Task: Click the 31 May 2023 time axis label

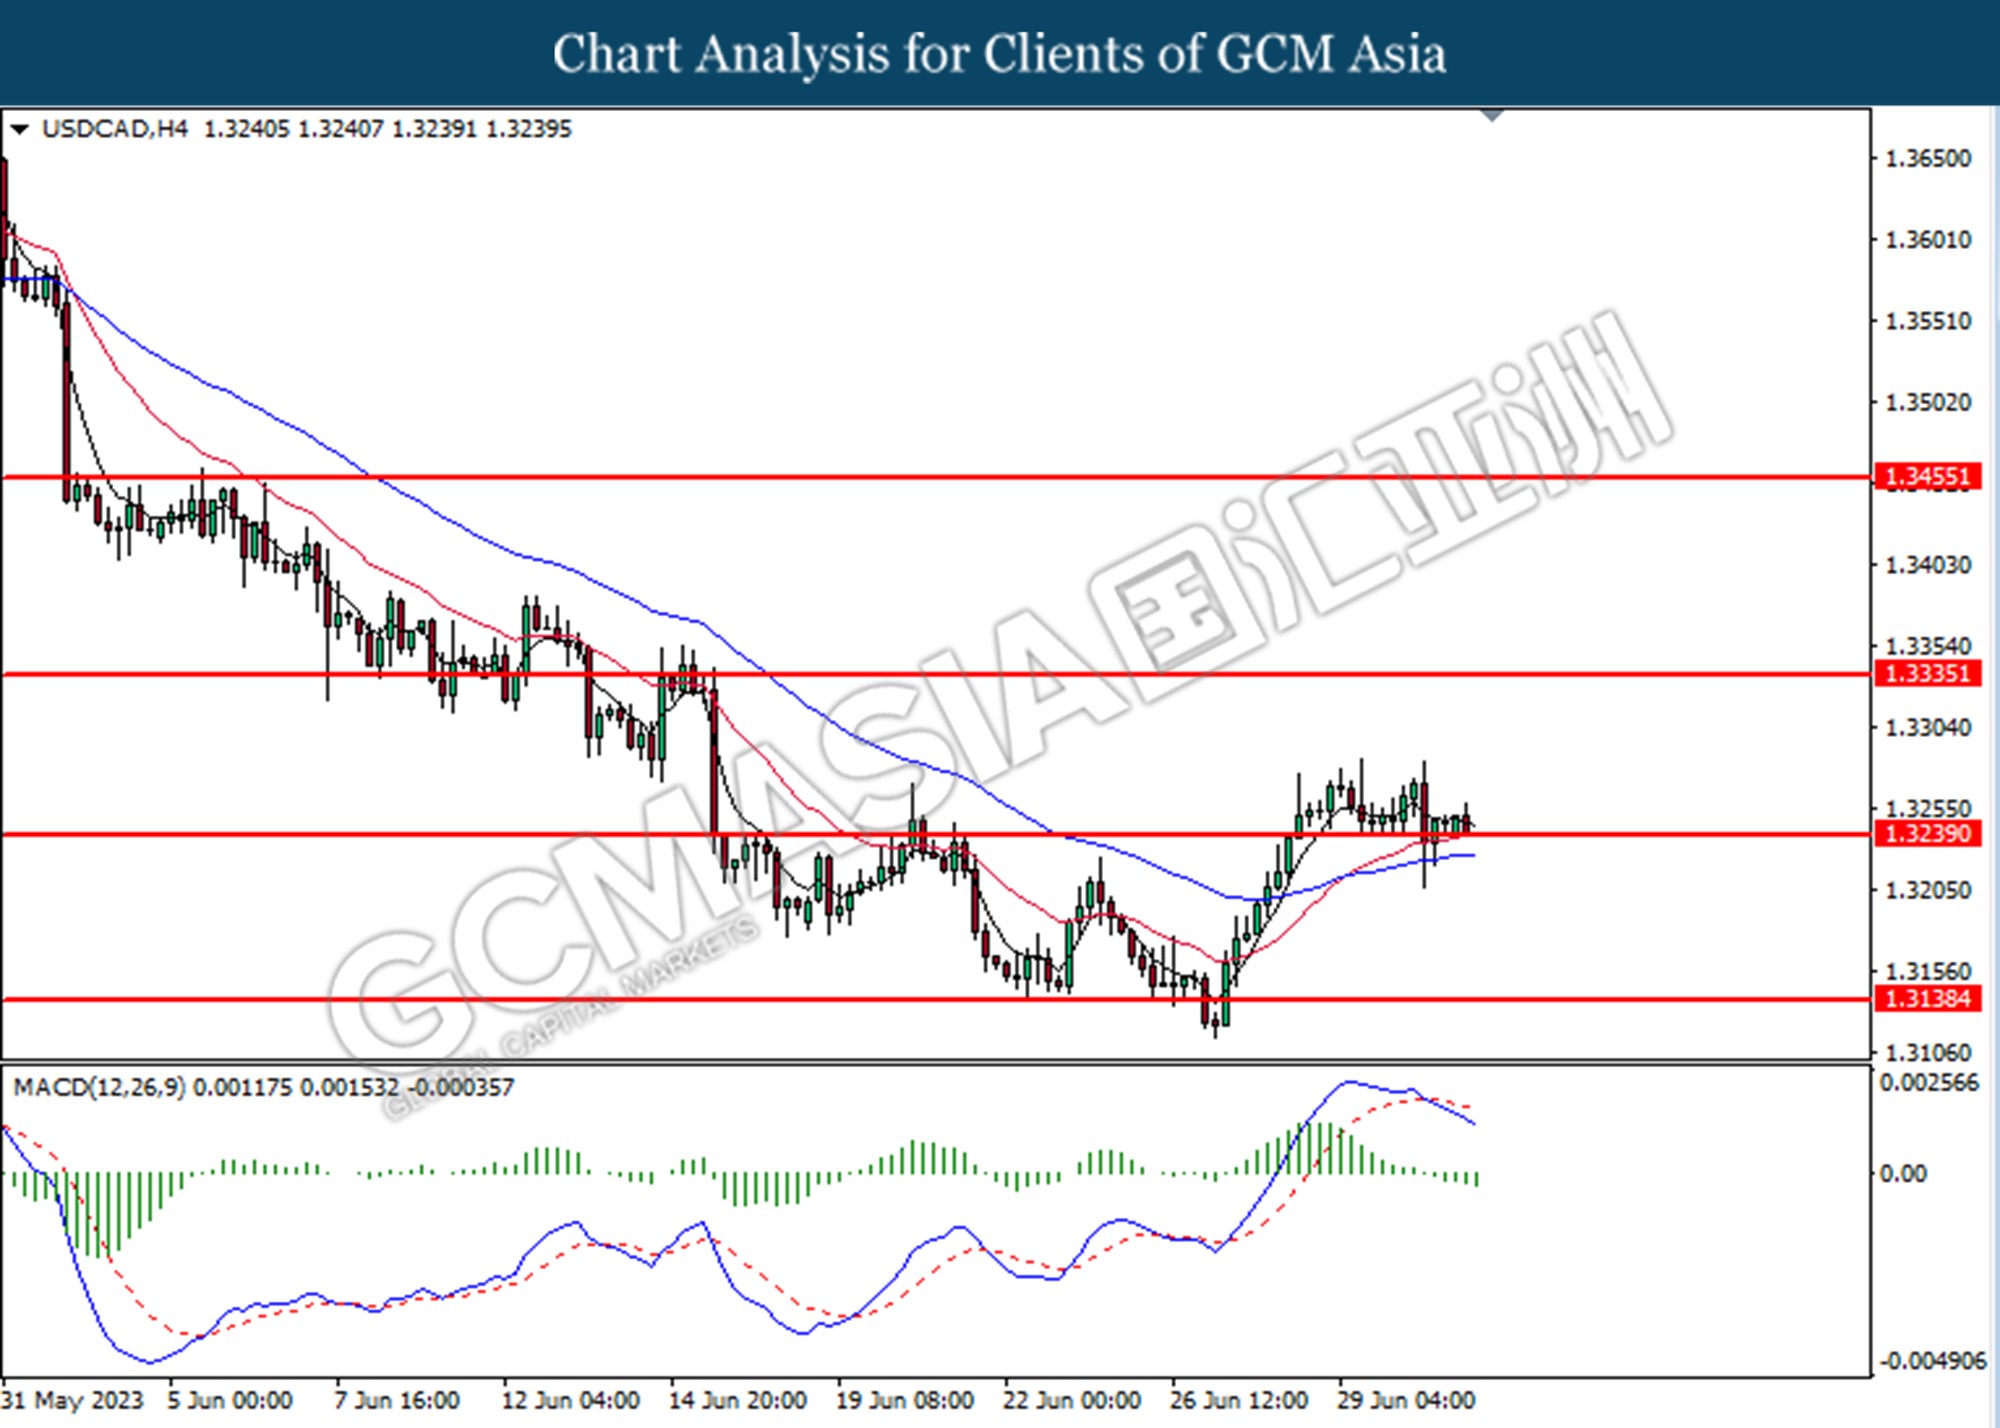Action: (73, 1400)
